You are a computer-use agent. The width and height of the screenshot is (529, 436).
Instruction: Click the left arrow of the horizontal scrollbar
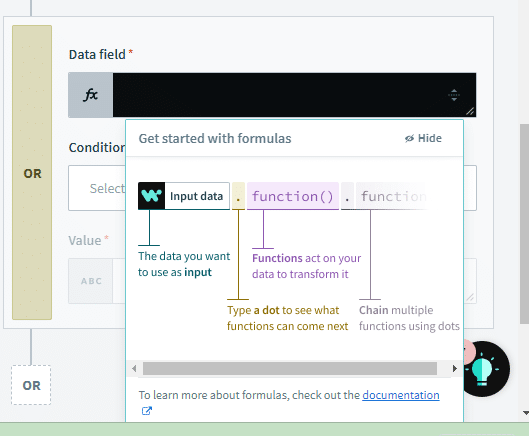tap(134, 369)
